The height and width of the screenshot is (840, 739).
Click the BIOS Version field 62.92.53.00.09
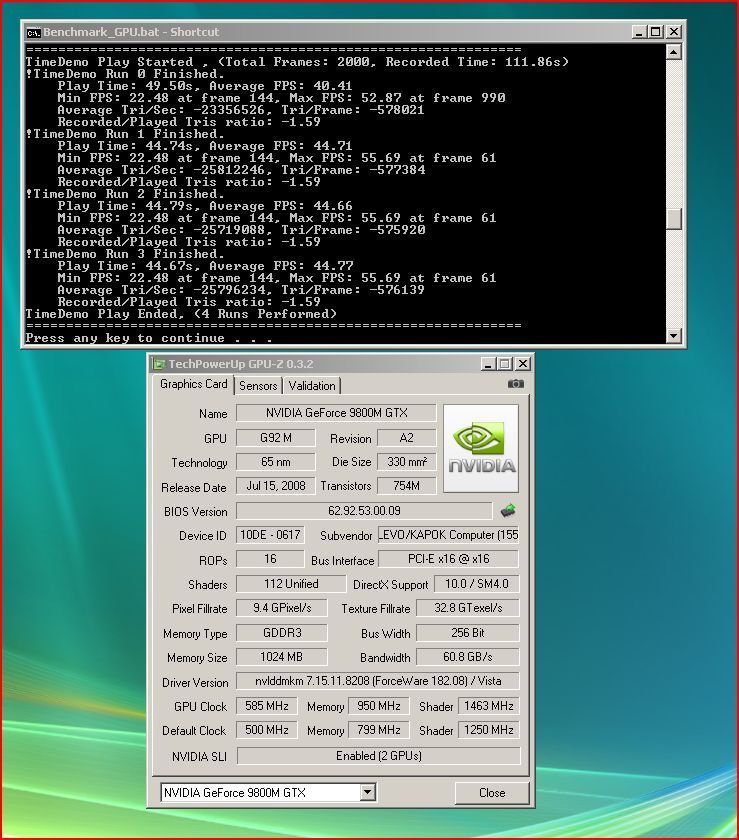tap(364, 511)
